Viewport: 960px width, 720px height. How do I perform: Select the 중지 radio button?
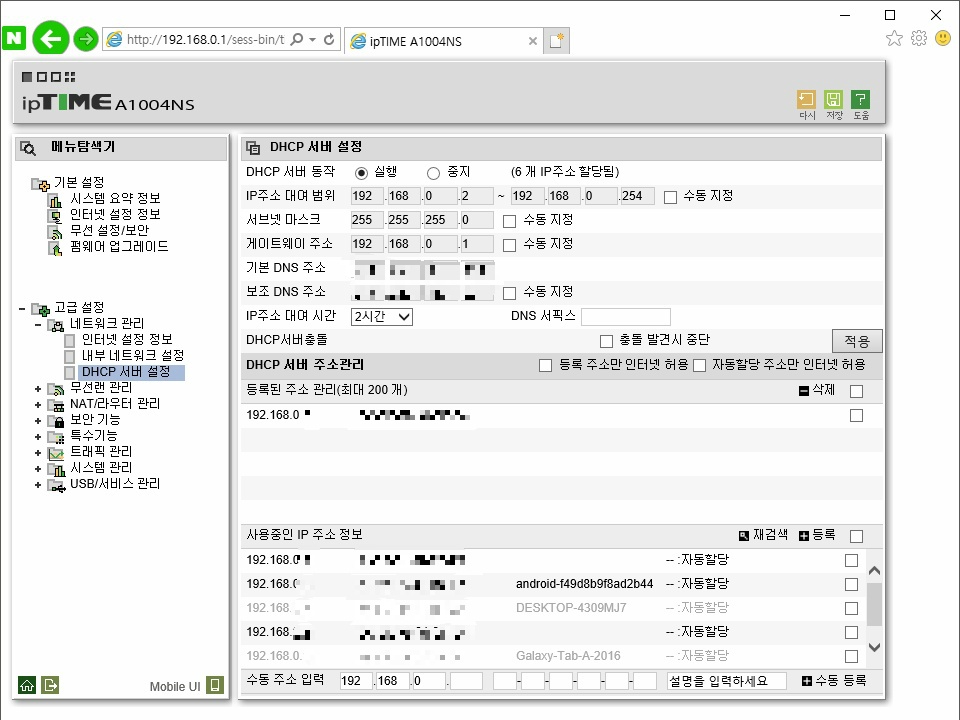[433, 173]
